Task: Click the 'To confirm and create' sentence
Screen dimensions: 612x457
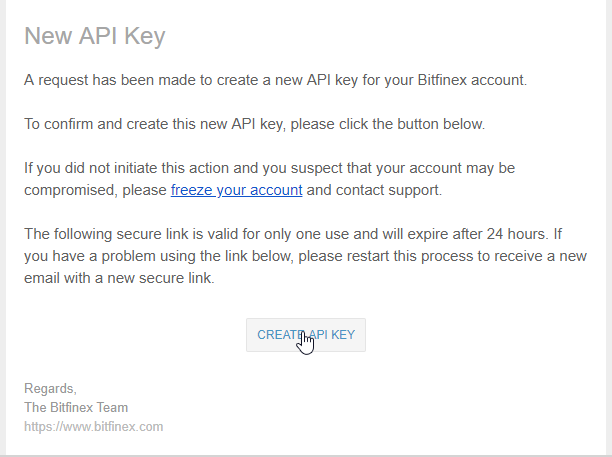Action: click(x=254, y=124)
